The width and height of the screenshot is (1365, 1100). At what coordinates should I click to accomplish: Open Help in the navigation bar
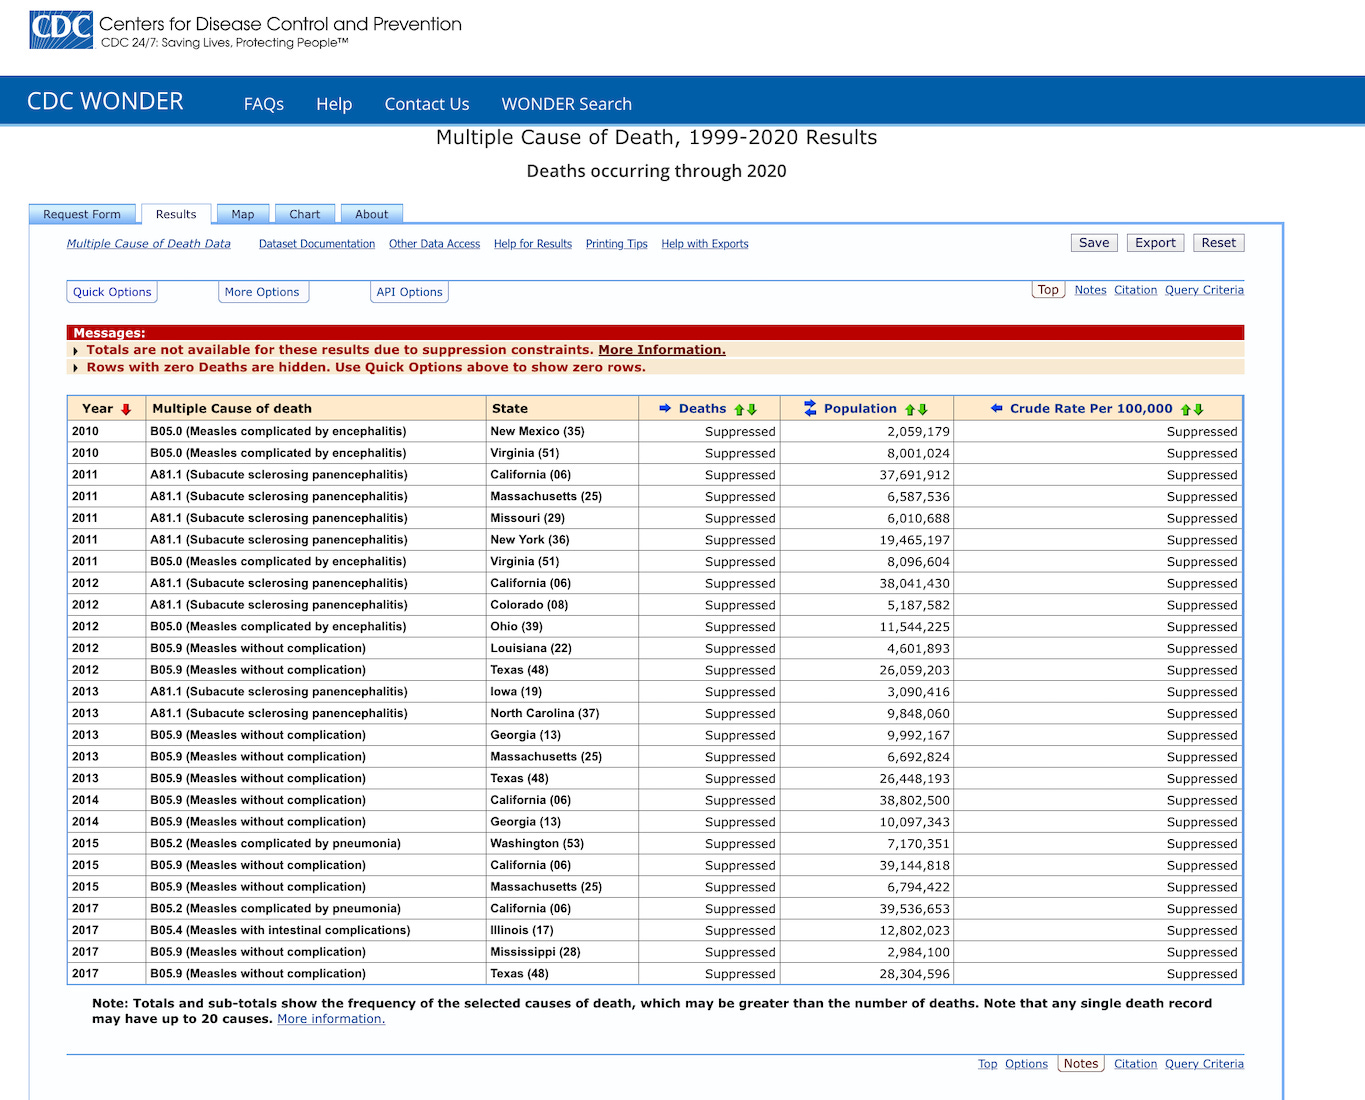pyautogui.click(x=334, y=104)
